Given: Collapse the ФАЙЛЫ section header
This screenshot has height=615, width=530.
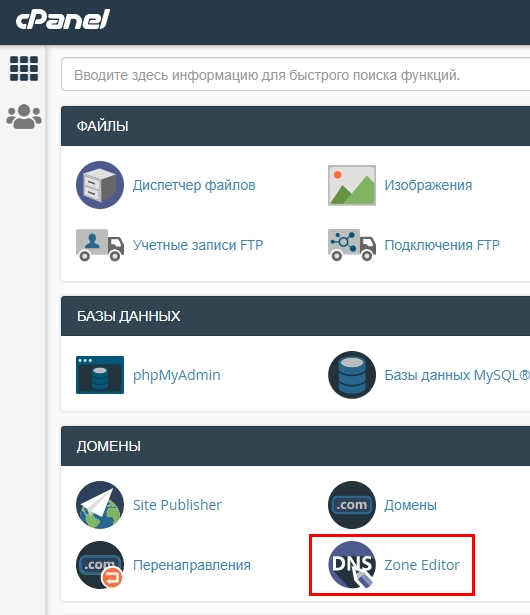Looking at the screenshot, I should [x=295, y=126].
